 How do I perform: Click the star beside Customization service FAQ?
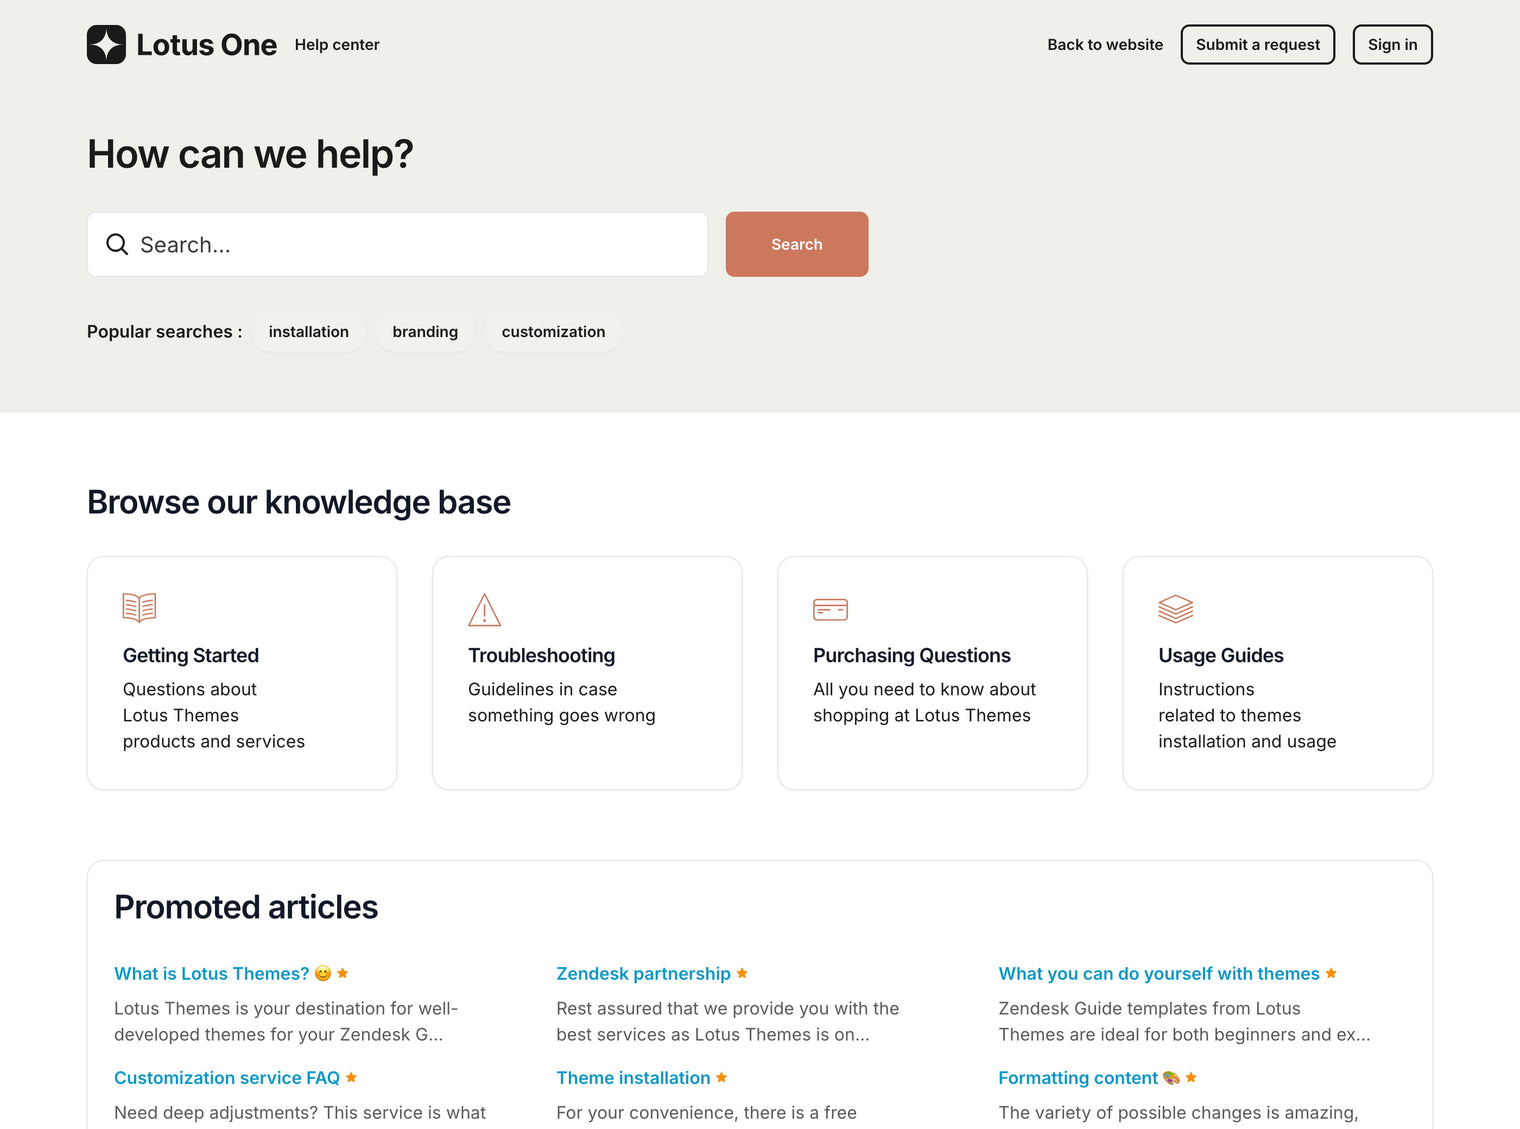(351, 1077)
